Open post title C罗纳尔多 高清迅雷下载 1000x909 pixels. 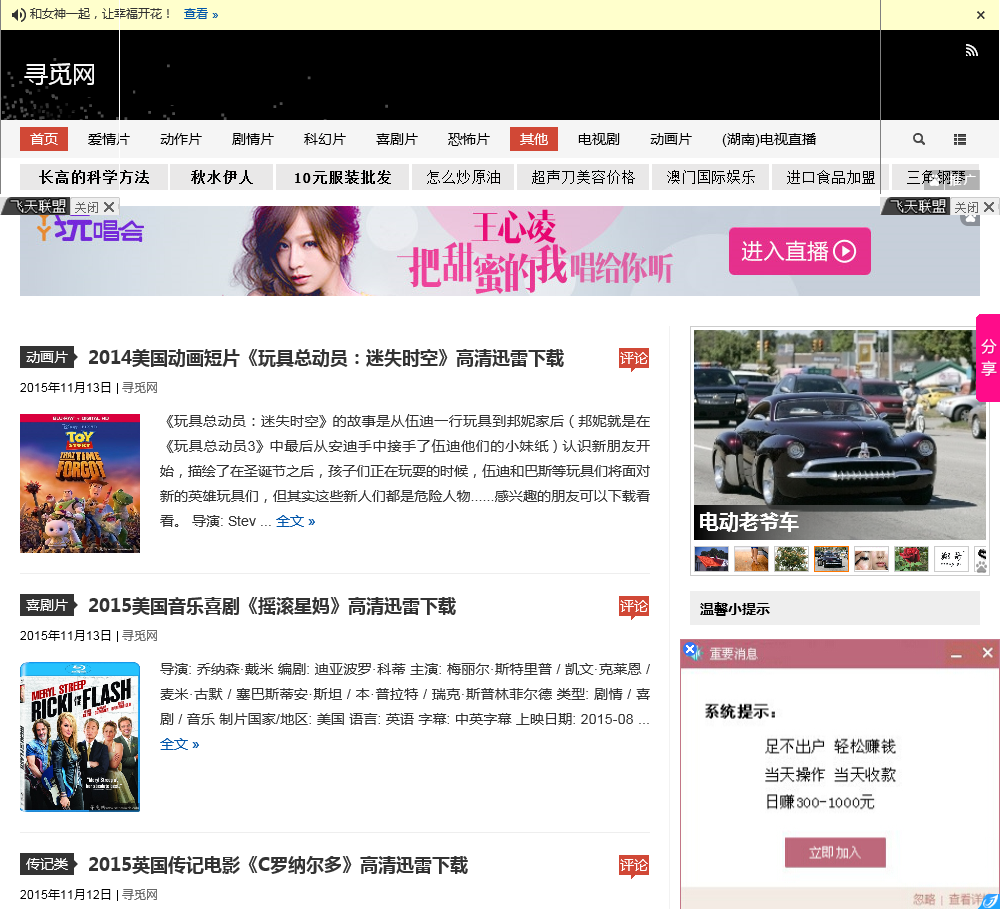(278, 865)
